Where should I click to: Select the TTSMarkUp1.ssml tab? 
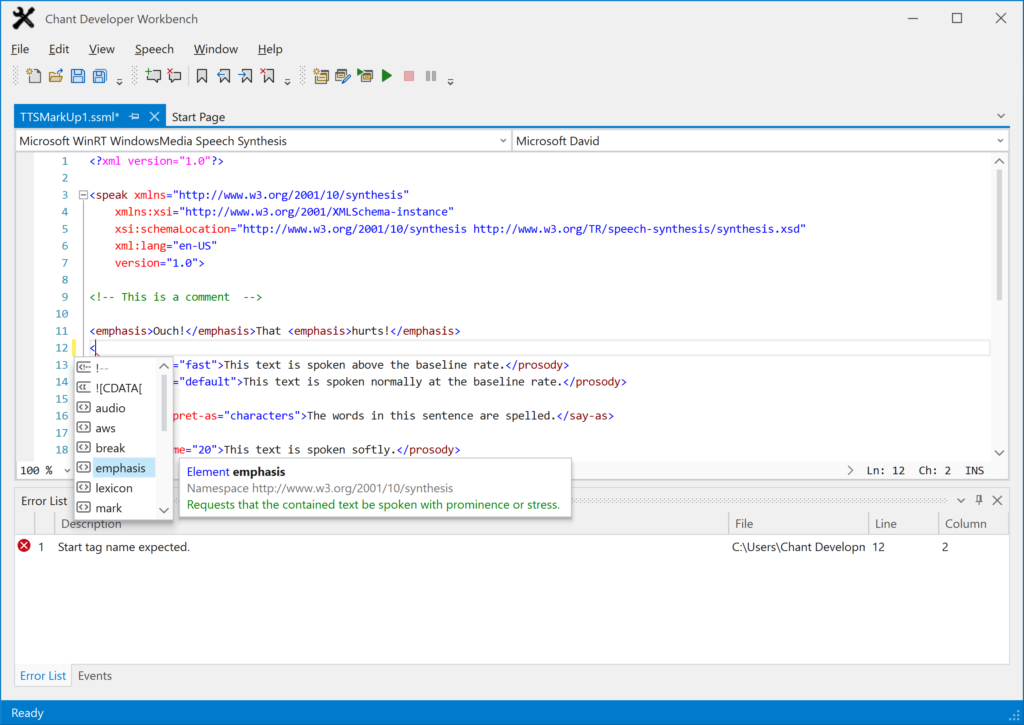click(x=69, y=117)
